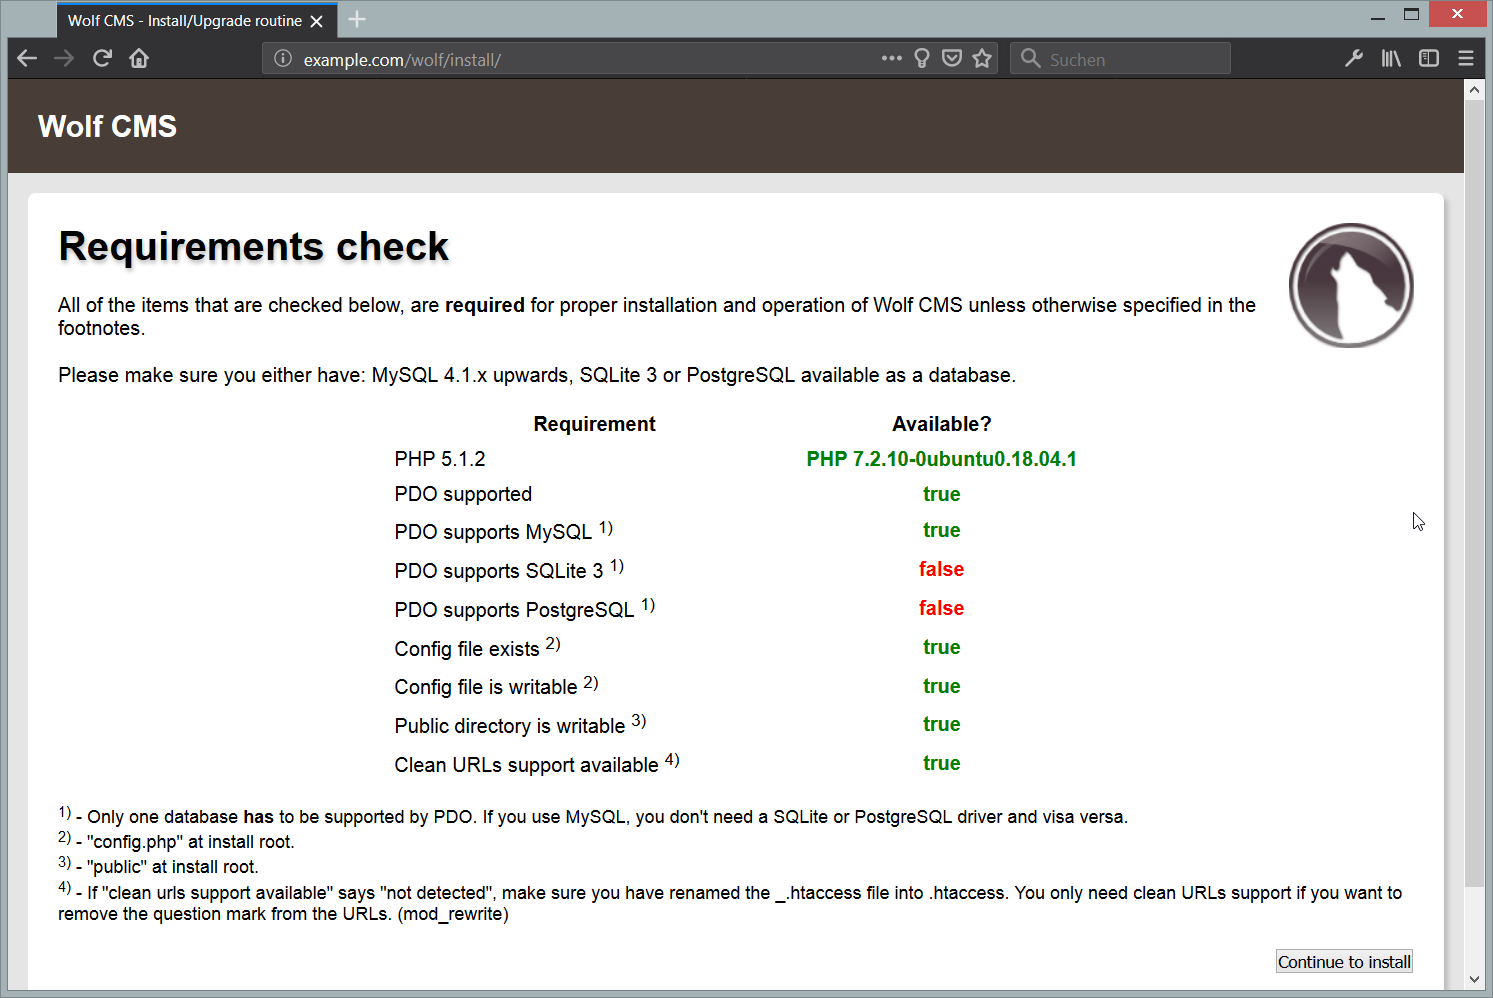Click the 'PDO supported' requirement label
This screenshot has width=1493, height=998.
(x=463, y=494)
